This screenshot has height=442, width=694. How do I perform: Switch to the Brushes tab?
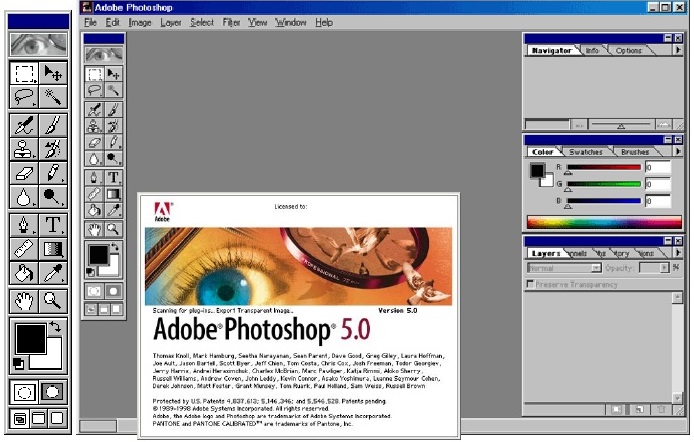tap(635, 152)
